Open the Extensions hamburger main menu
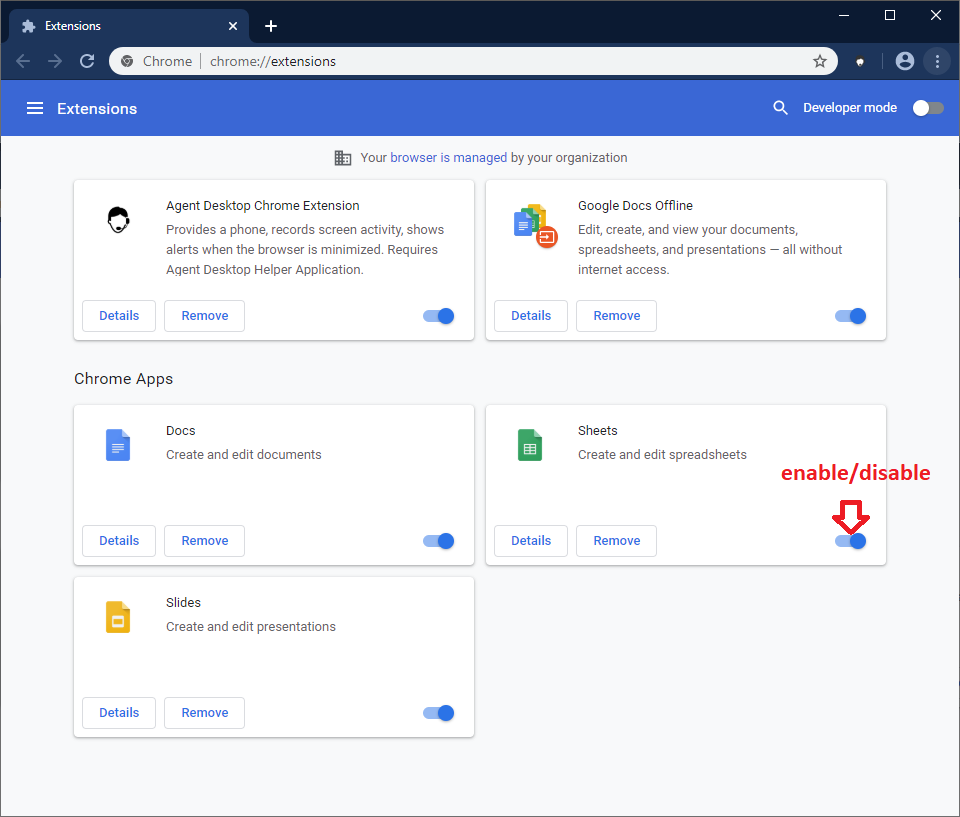 pyautogui.click(x=35, y=108)
